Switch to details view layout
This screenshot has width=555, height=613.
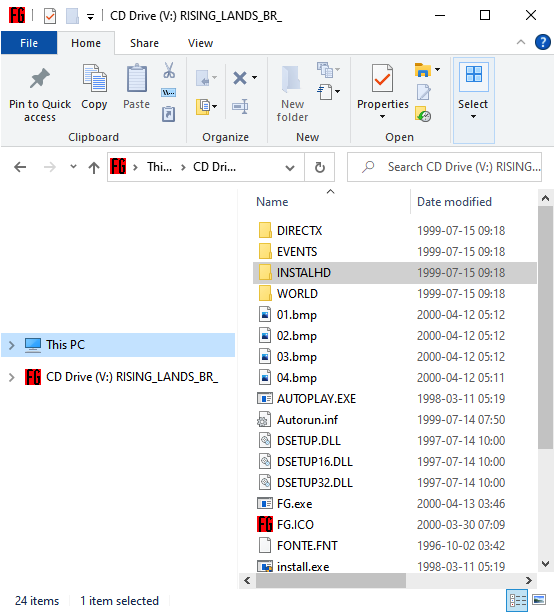pyautogui.click(x=517, y=600)
